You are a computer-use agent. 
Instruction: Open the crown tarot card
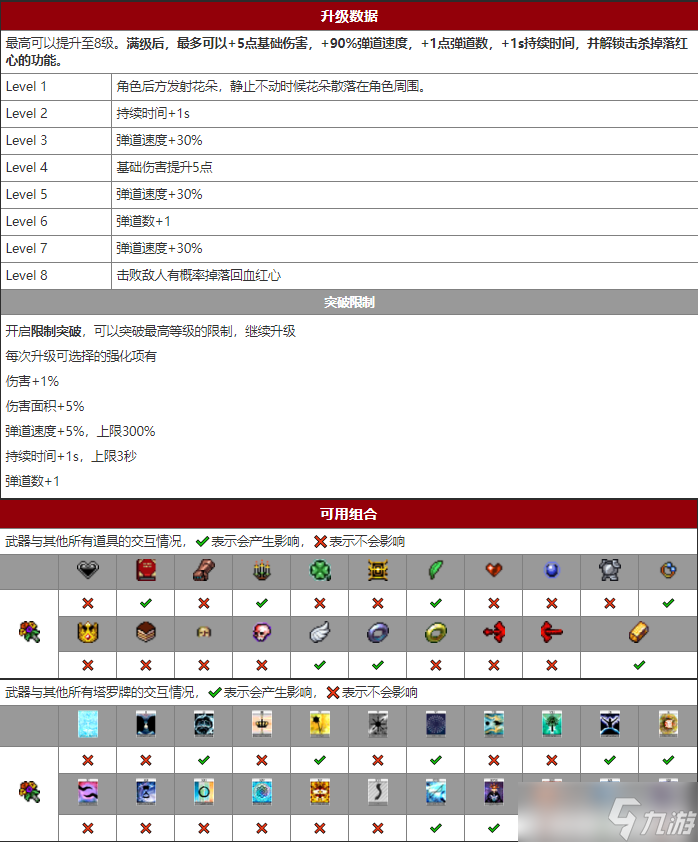[261, 724]
